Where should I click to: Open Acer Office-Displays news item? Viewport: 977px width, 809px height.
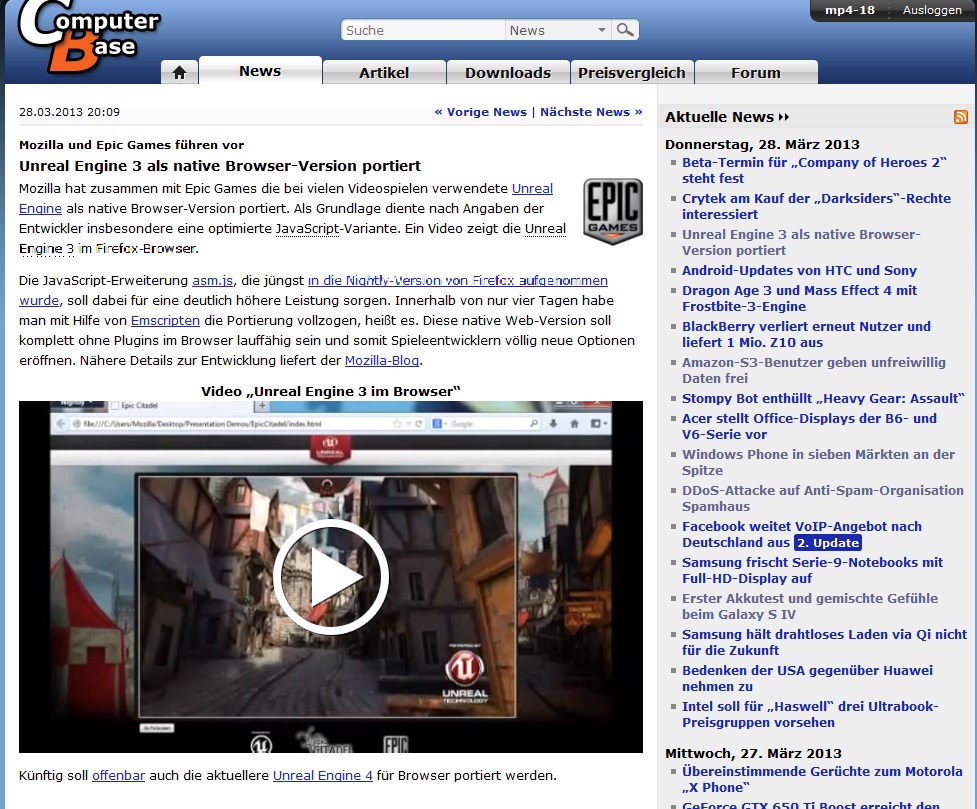click(x=809, y=426)
